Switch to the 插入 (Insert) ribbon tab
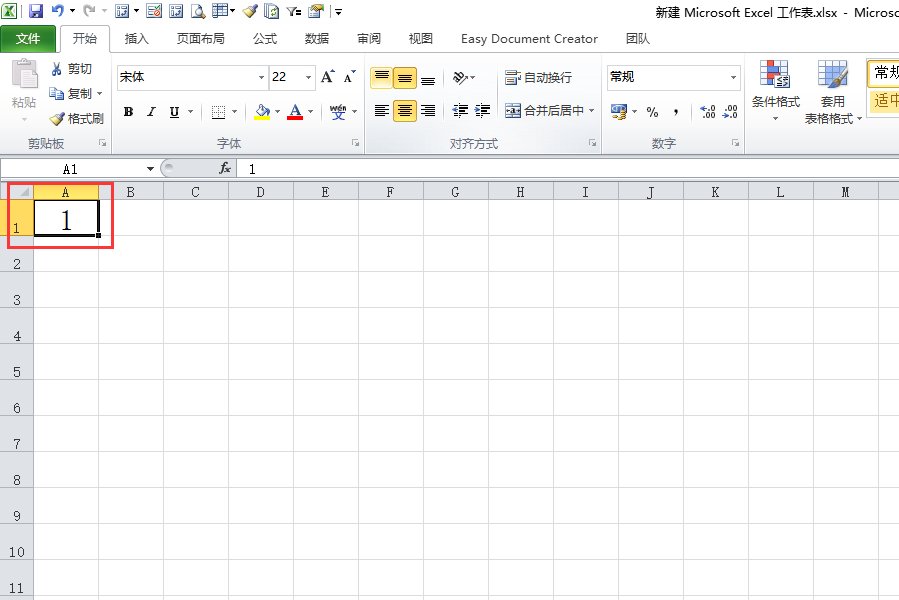This screenshot has width=899, height=600. pos(137,39)
